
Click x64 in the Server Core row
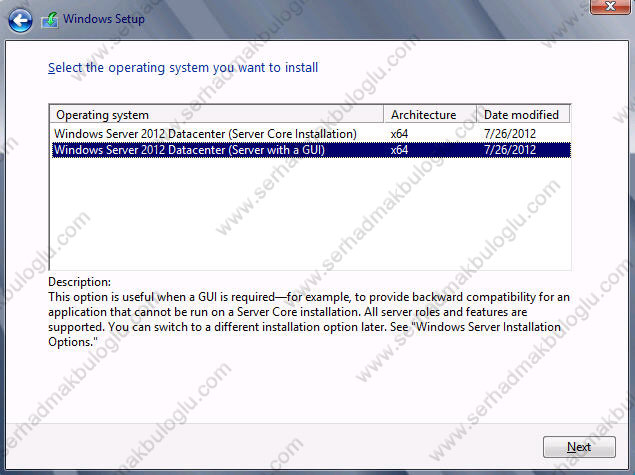pyautogui.click(x=399, y=134)
